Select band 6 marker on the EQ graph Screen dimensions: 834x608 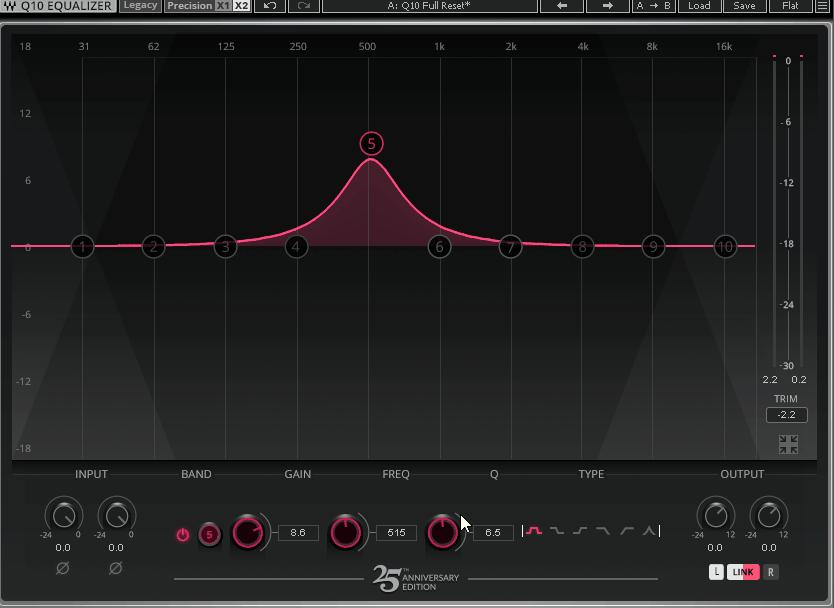tap(438, 246)
